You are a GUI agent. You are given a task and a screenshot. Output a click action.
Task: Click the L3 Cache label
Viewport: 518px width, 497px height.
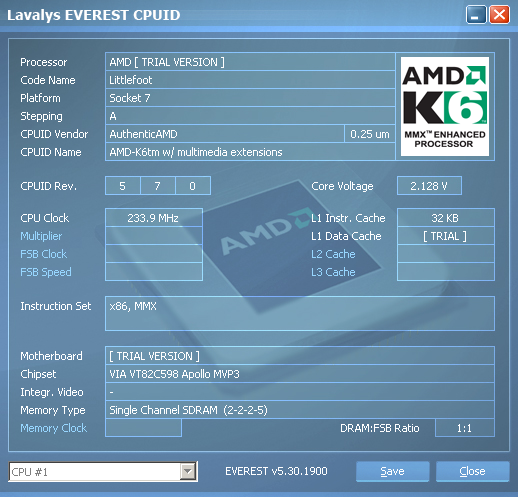click(x=333, y=272)
